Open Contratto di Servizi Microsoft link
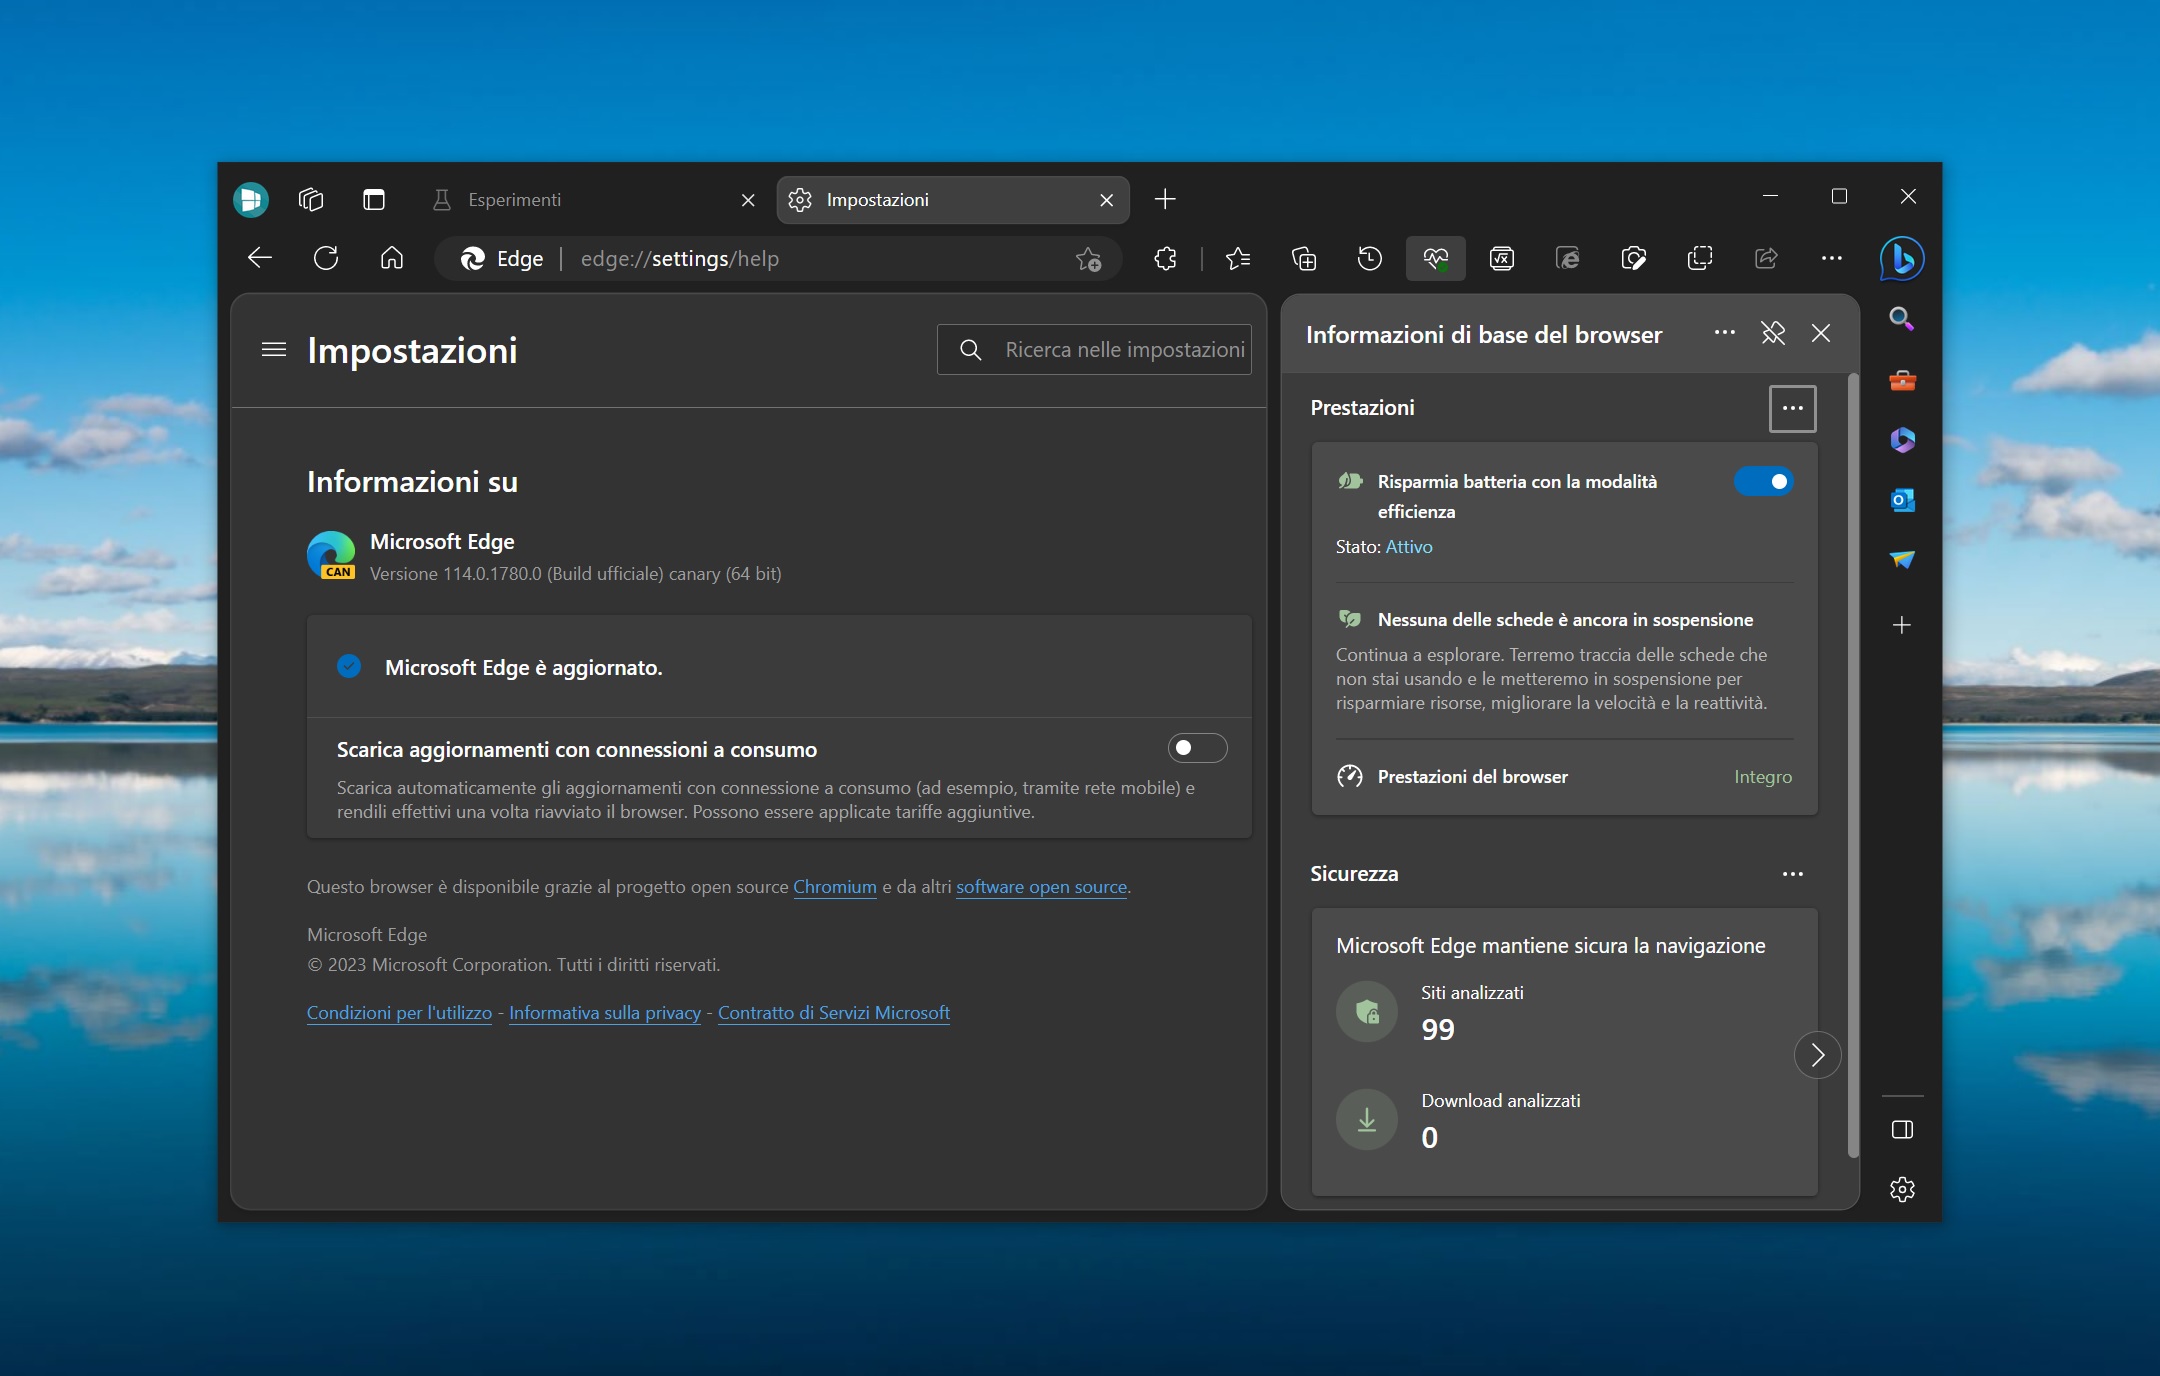The image size is (2160, 1376). 834,1013
